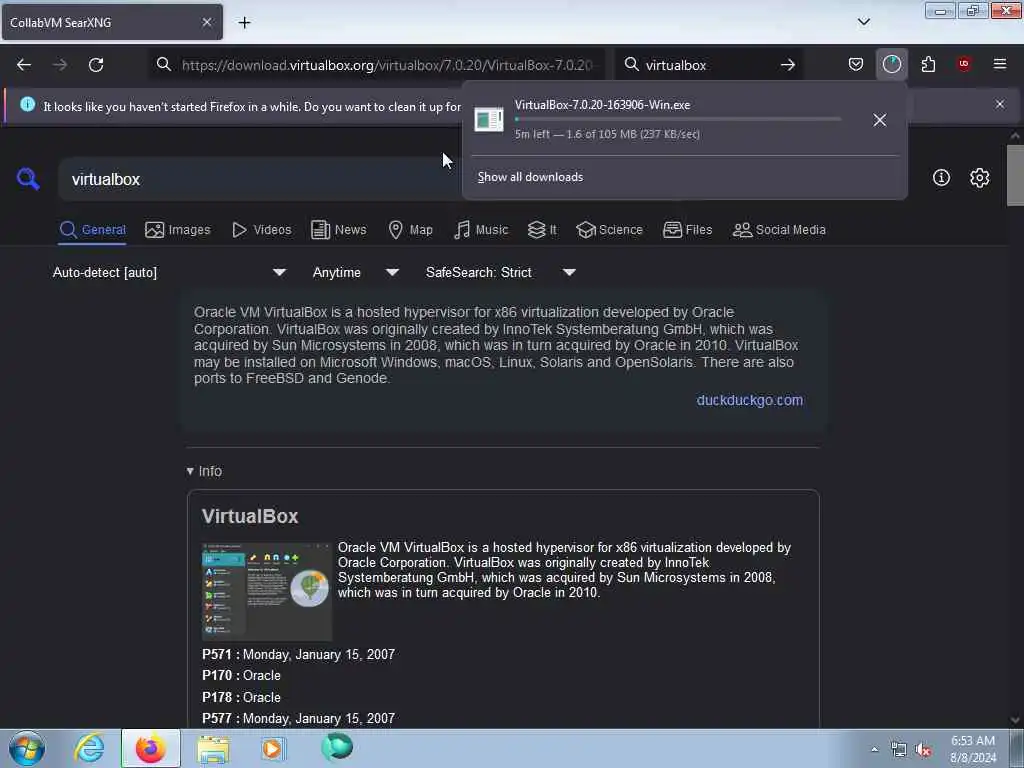Click the P170 : Oracle row

[x=241, y=676]
